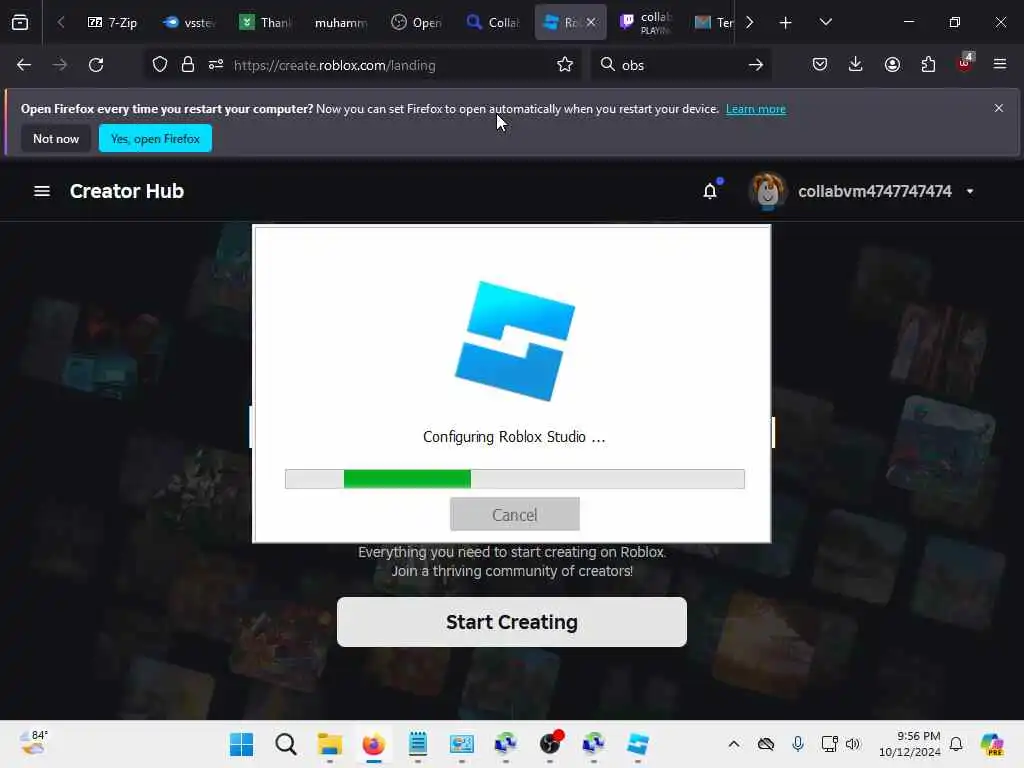Expand the list all tabs dropdown

825,22
